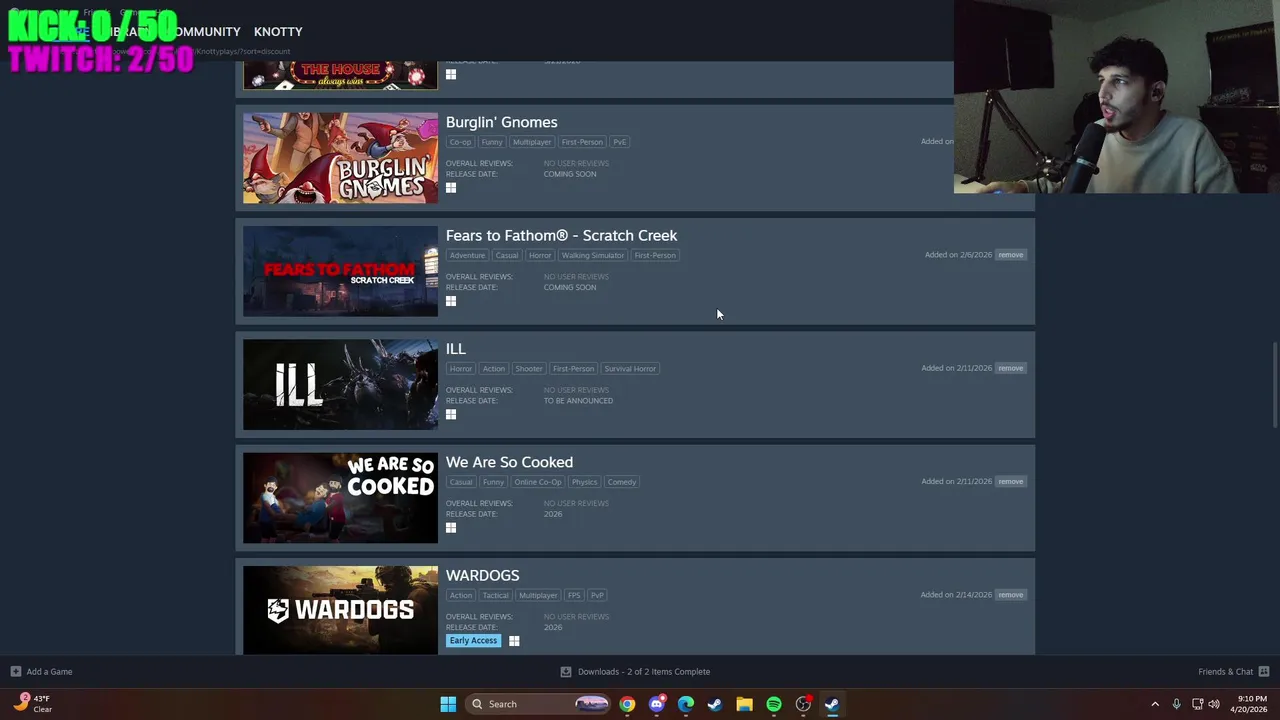Open the clock and date flyout

pos(1248,704)
